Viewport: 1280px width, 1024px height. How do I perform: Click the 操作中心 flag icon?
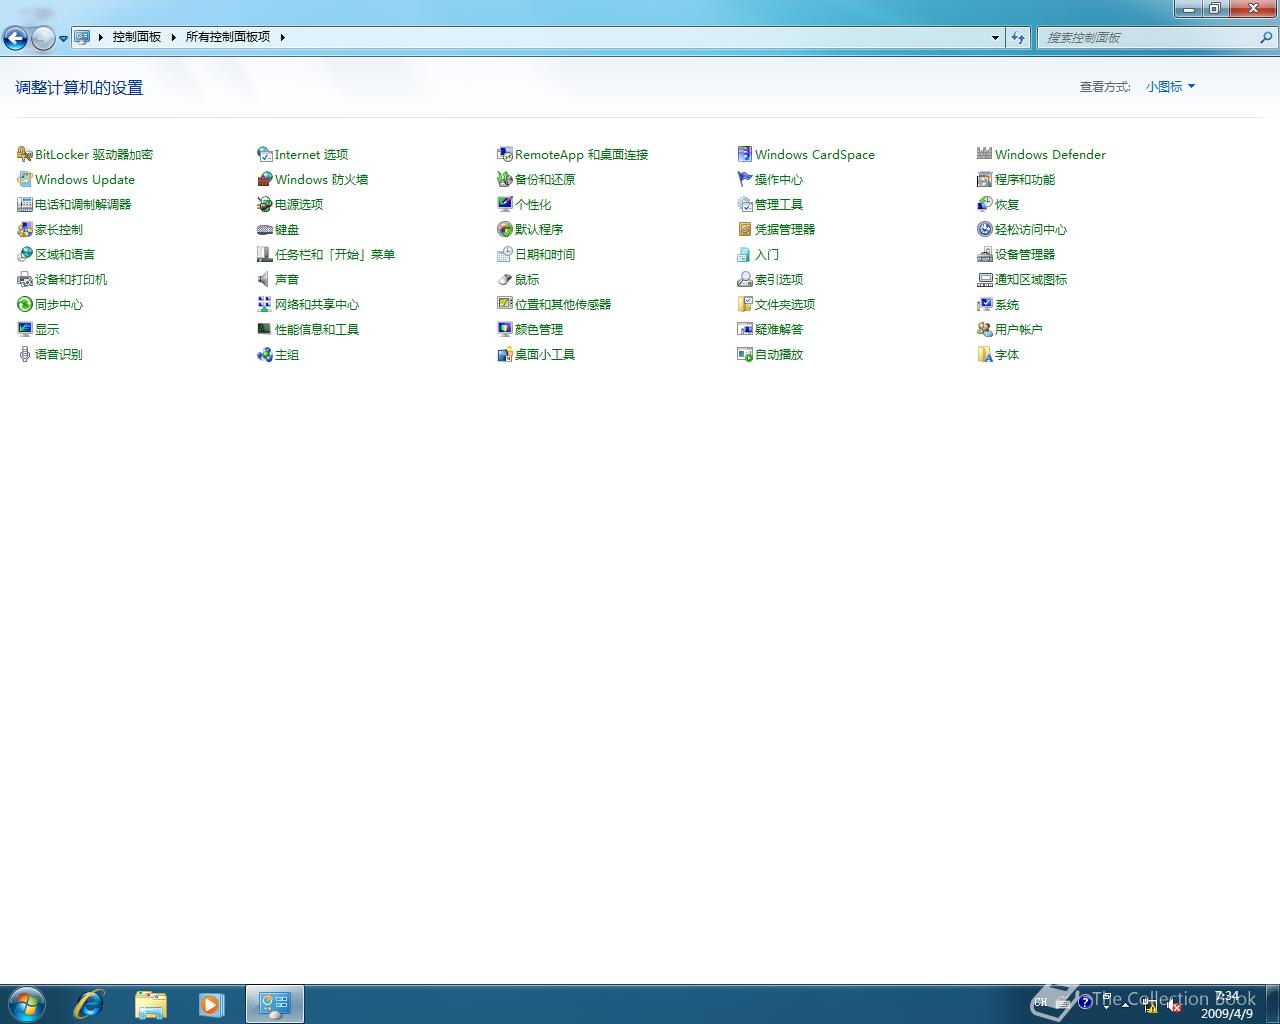pyautogui.click(x=745, y=179)
